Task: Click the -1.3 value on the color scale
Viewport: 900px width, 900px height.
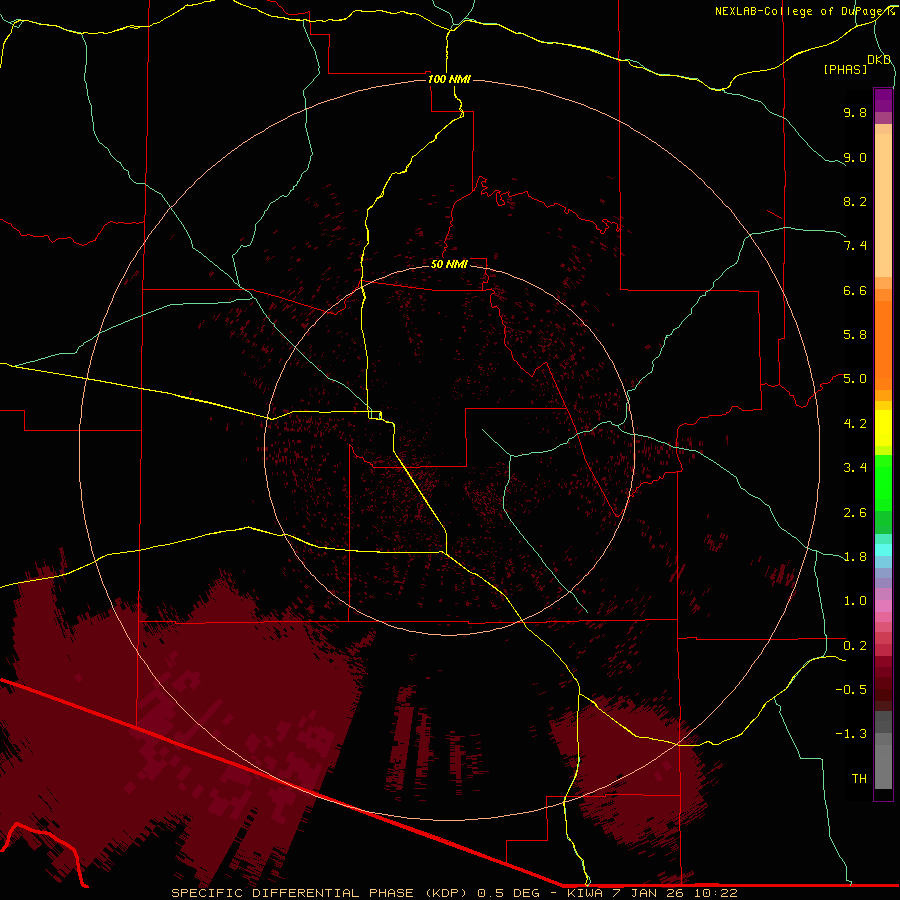Action: point(851,734)
